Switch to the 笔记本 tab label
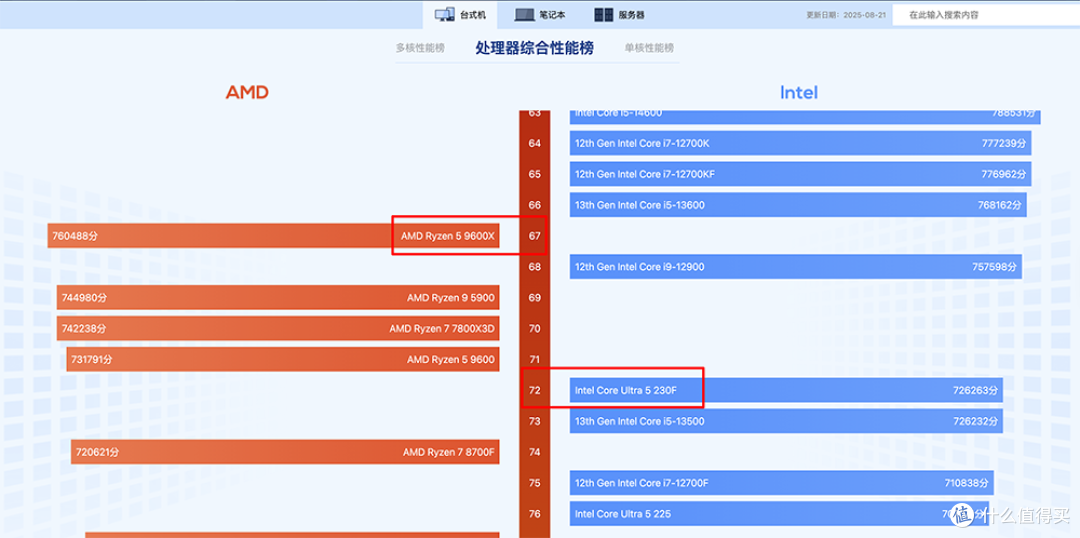 coord(552,15)
